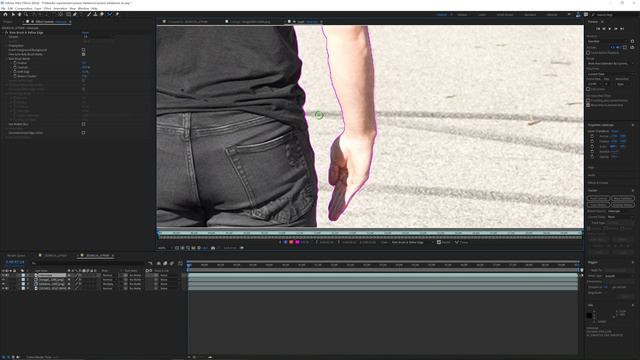Image resolution: width=640 pixels, height=360 pixels.
Task: Select the Roto Brush tool
Action: (109, 14)
